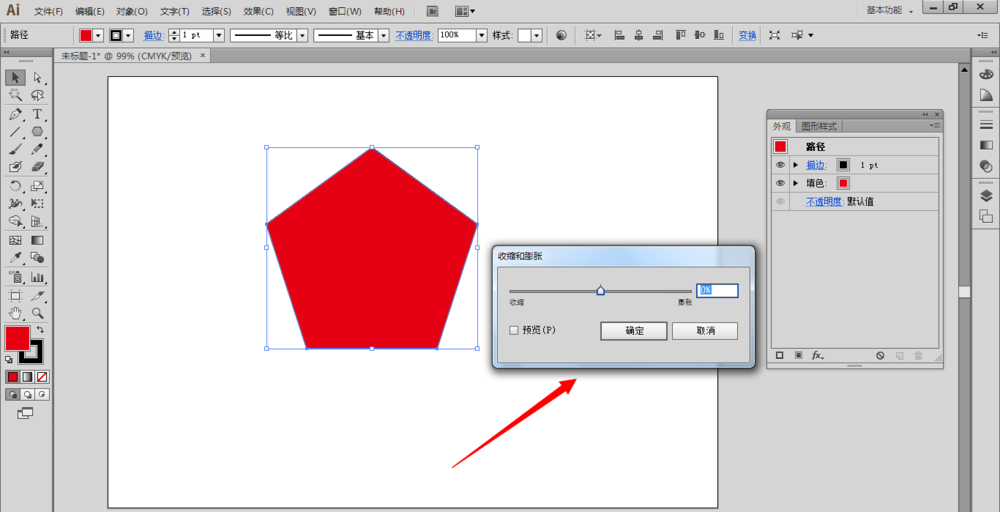Select the Eyedropper tool

(x=16, y=258)
